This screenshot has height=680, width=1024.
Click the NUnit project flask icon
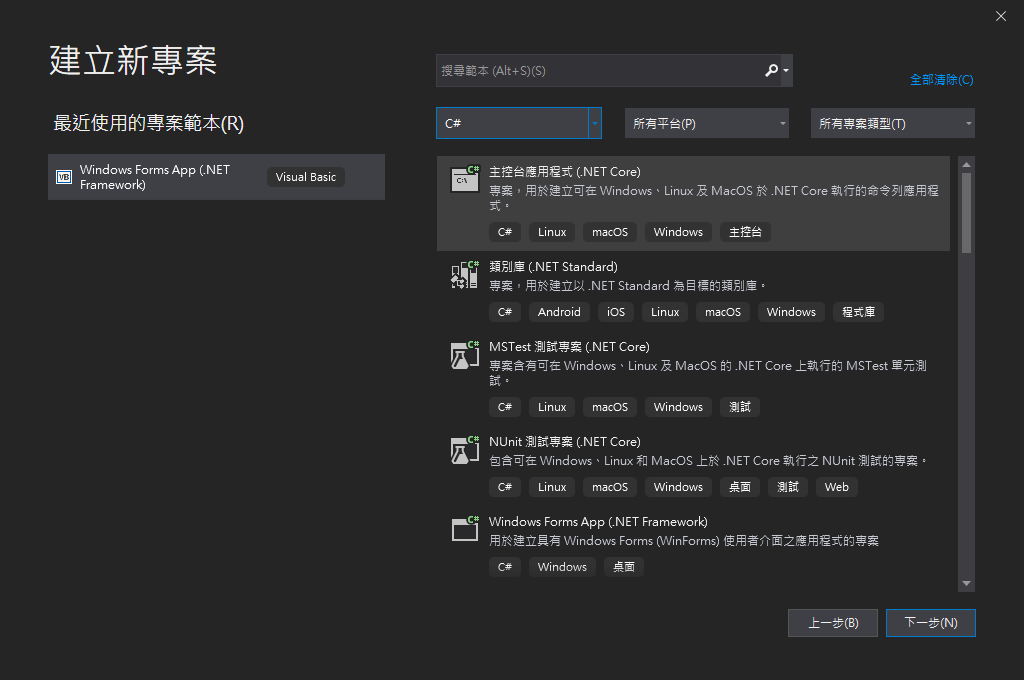(464, 450)
